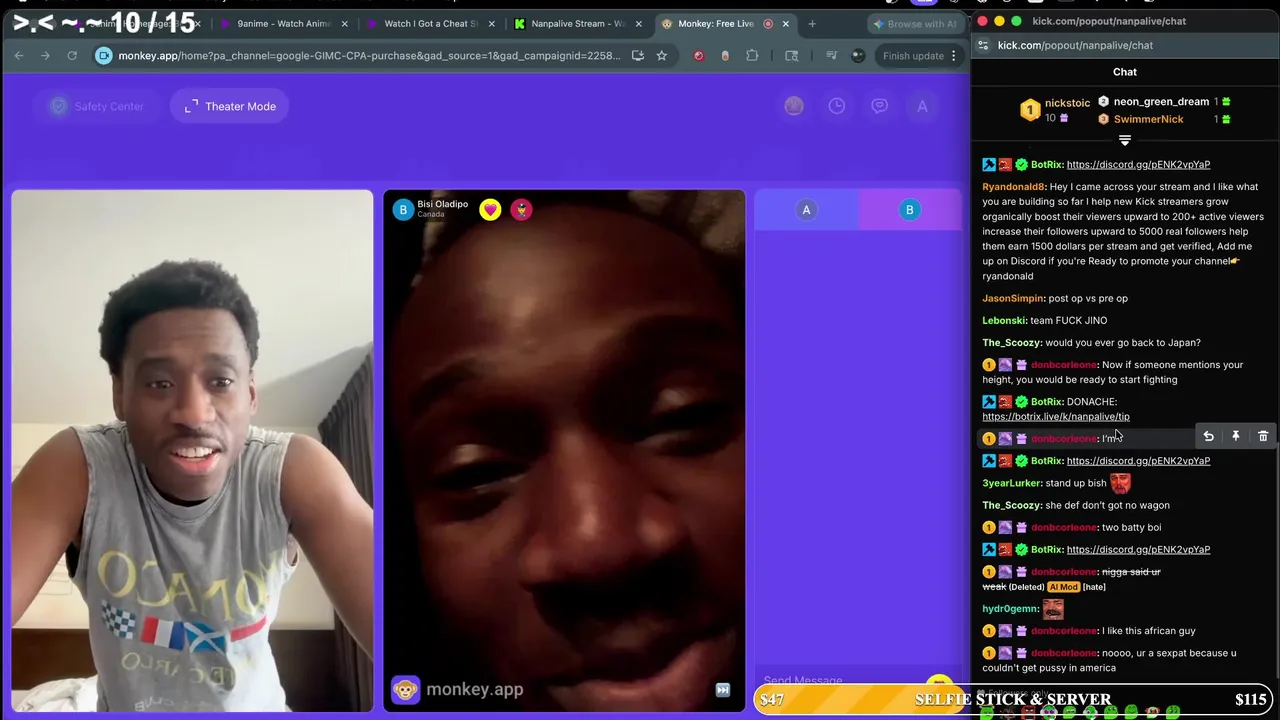Switch to the Nanpalive Stream tab
This screenshot has height=720, width=1280.
(x=578, y=24)
